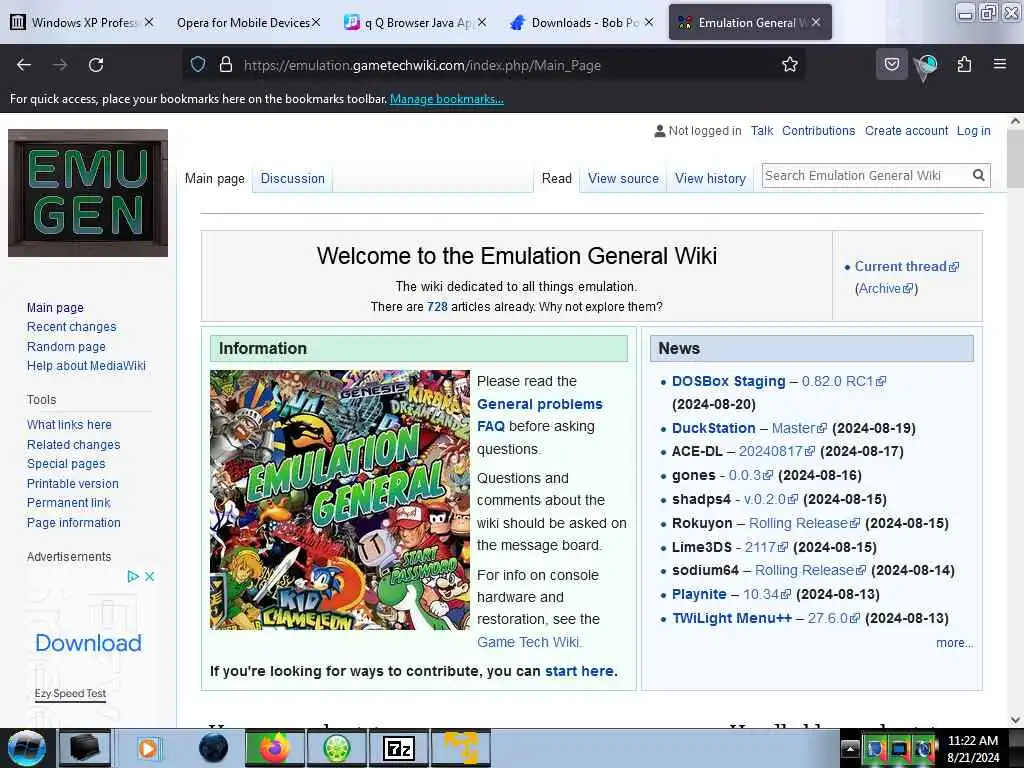
Task: Click the Create account link
Action: (x=906, y=131)
